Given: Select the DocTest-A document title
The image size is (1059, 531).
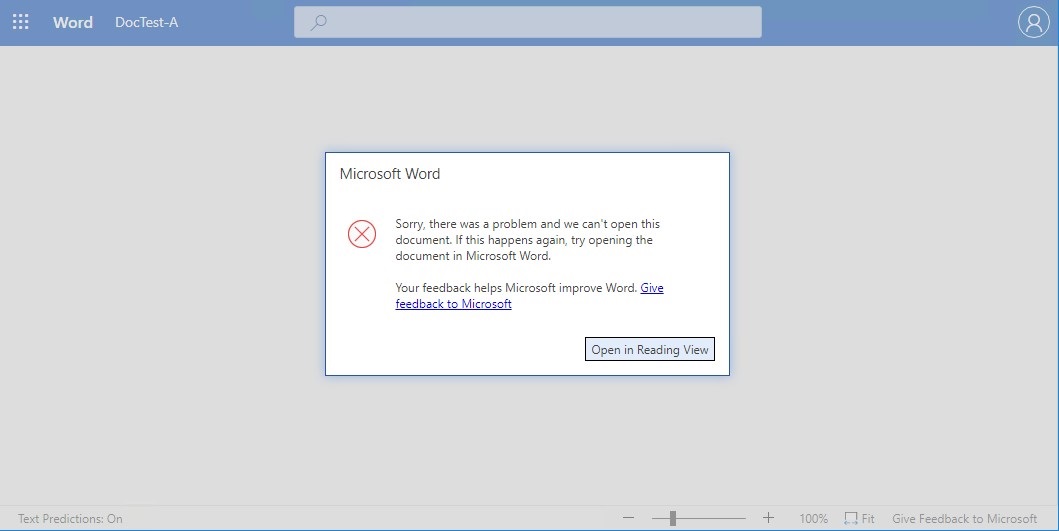Looking at the screenshot, I should [147, 22].
